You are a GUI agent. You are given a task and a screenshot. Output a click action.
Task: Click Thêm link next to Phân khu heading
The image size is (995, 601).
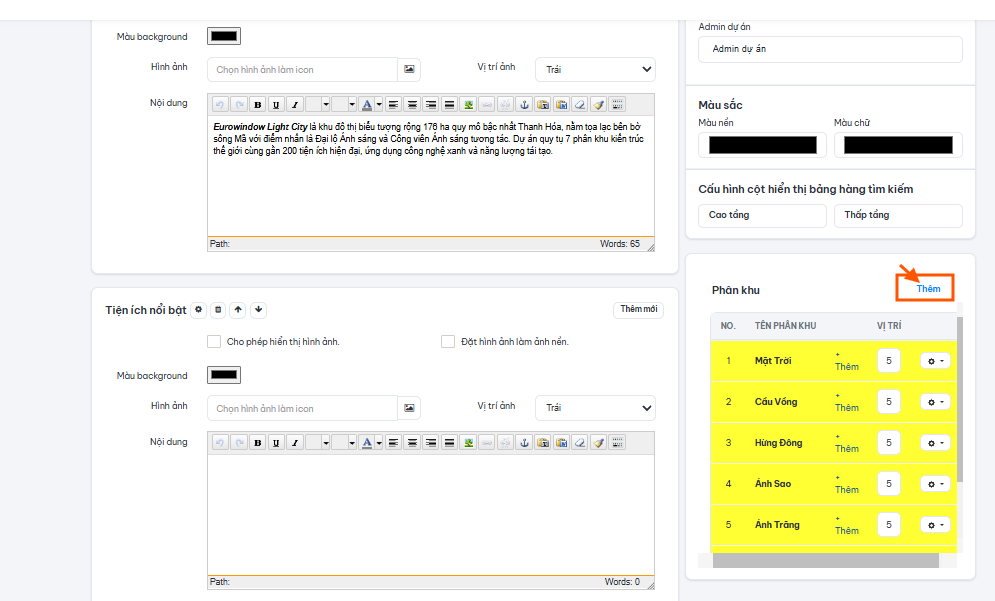tap(928, 289)
